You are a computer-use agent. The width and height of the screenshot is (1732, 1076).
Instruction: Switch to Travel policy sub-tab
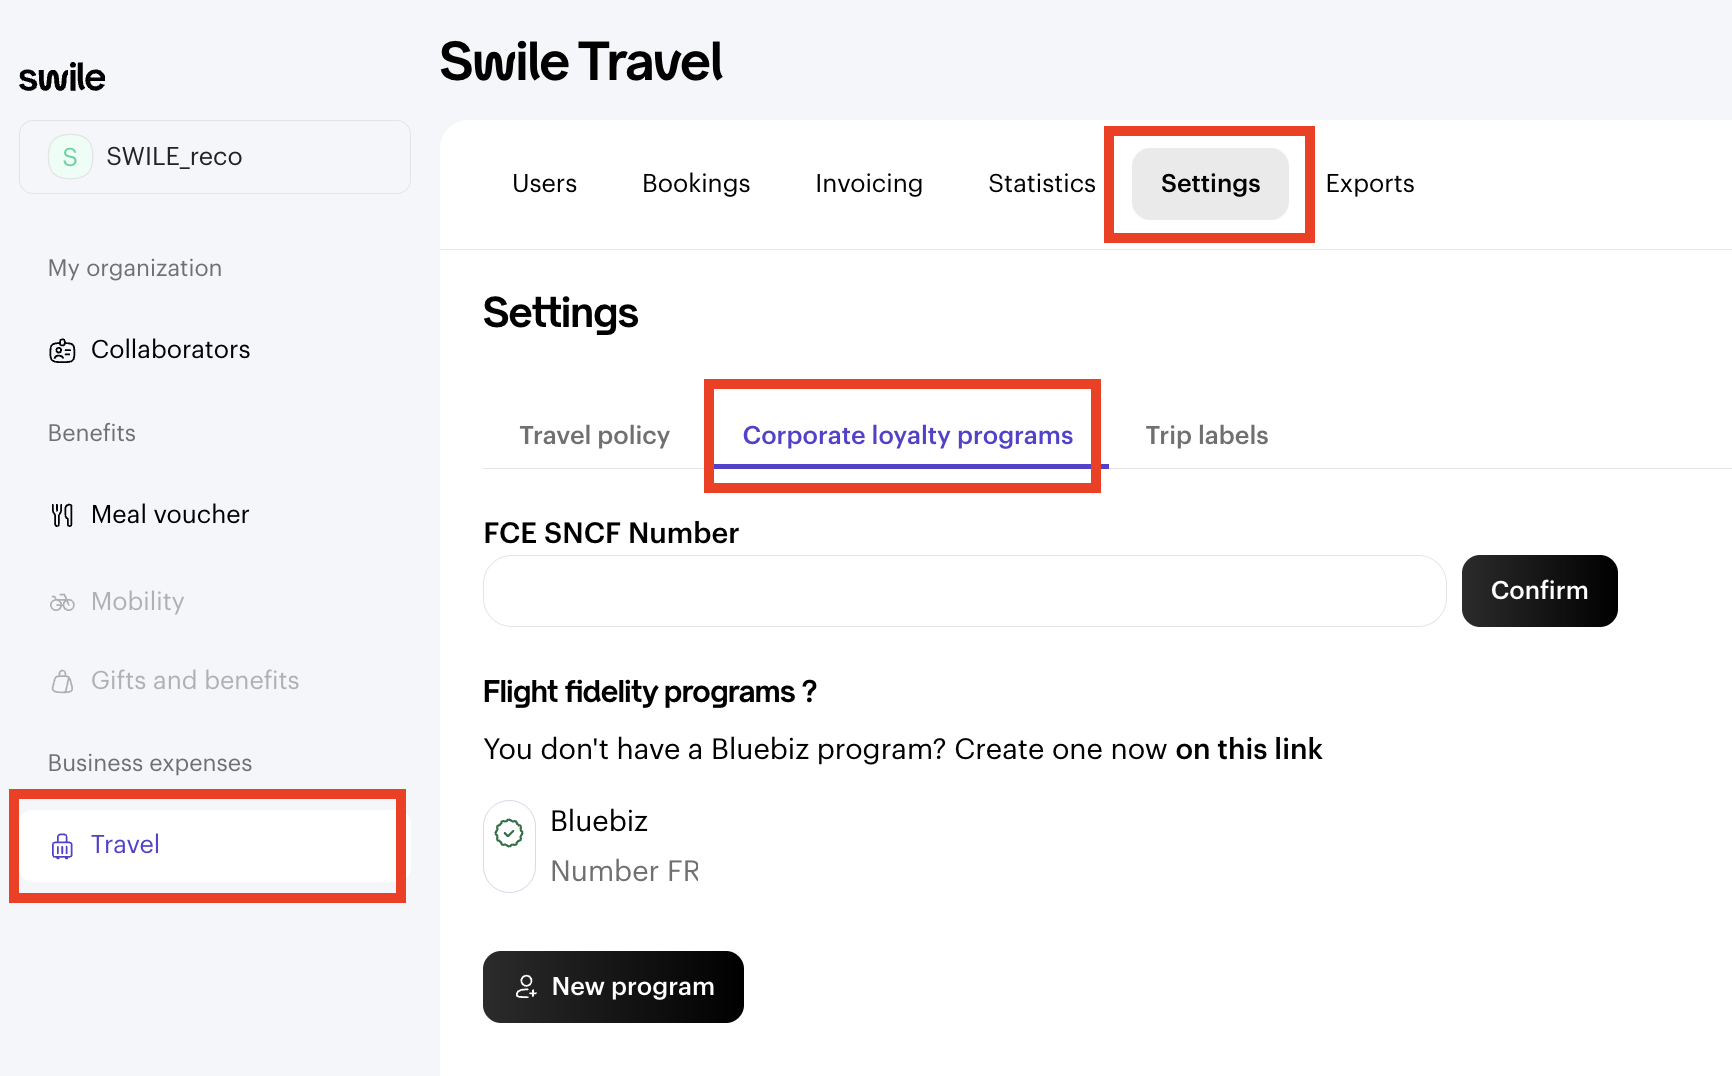pyautogui.click(x=594, y=436)
